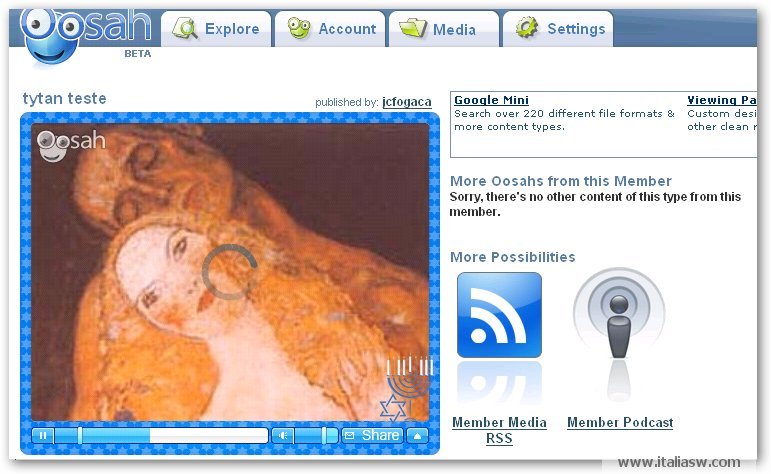This screenshot has height=474, width=771.
Task: Click the 'published by:' label
Action: click(347, 102)
